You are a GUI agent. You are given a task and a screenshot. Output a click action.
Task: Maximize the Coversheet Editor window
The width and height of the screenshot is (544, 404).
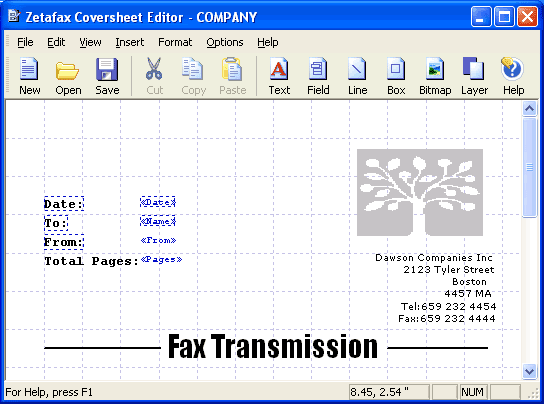(x=504, y=16)
